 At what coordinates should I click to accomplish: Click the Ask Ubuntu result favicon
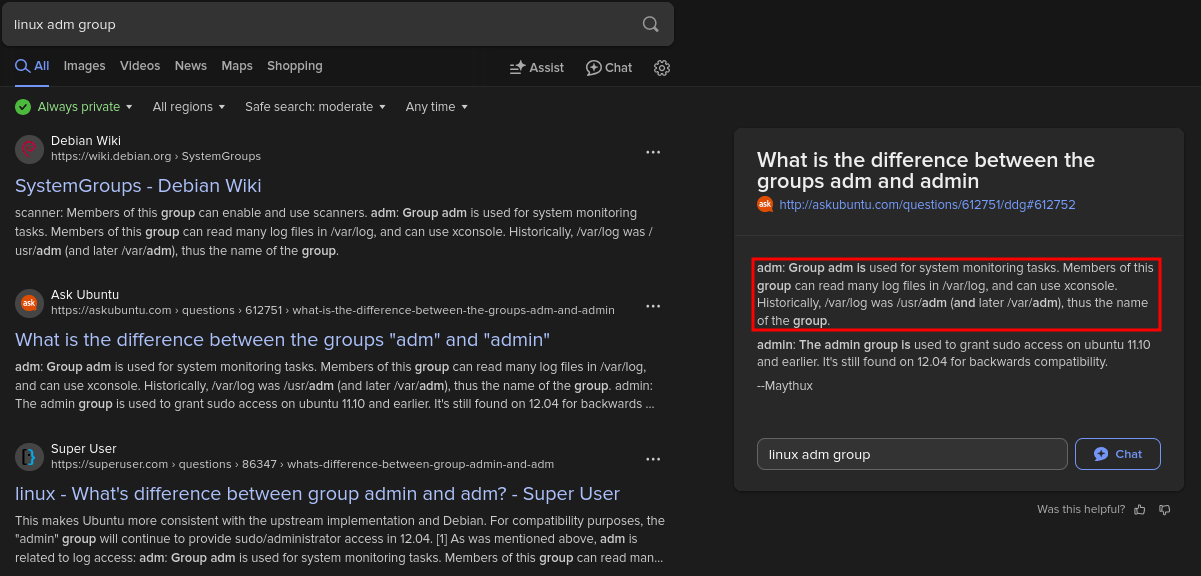(29, 303)
